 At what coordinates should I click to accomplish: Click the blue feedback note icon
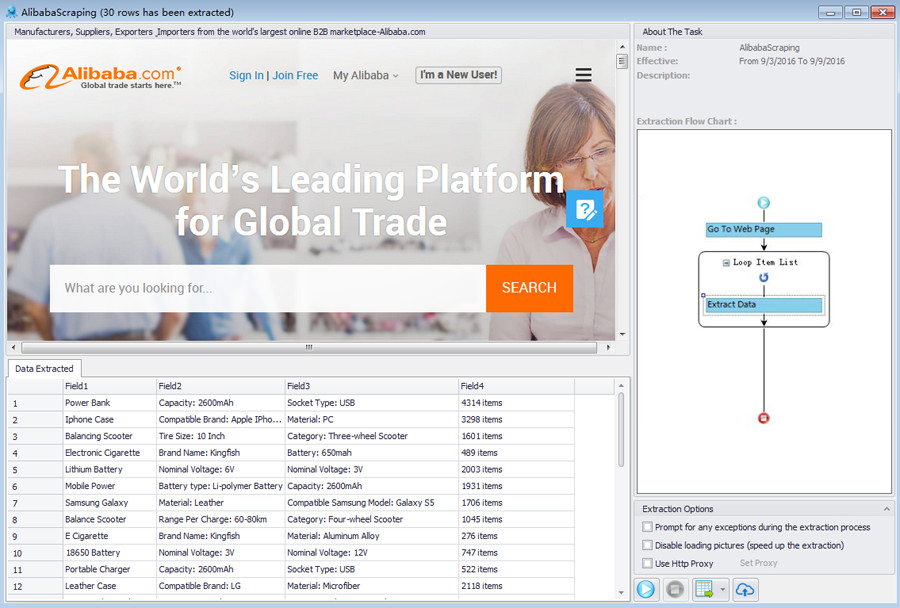pos(585,209)
